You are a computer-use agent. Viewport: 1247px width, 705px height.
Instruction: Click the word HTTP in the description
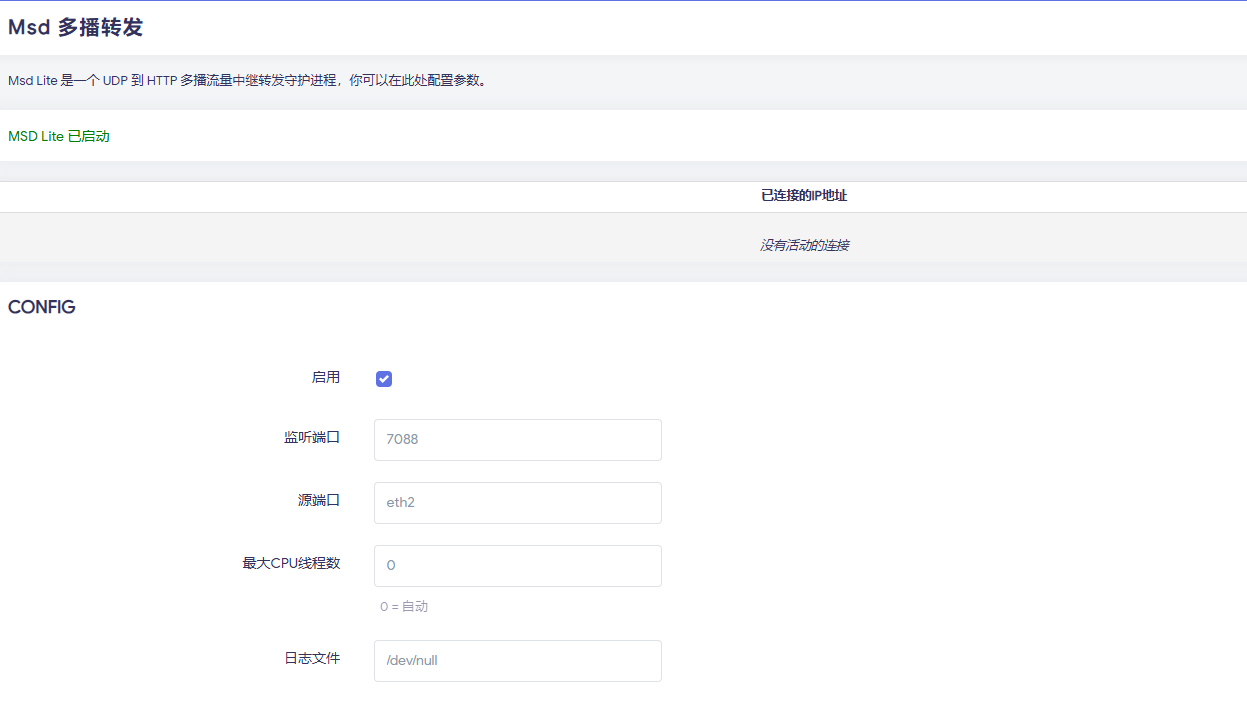(x=161, y=81)
